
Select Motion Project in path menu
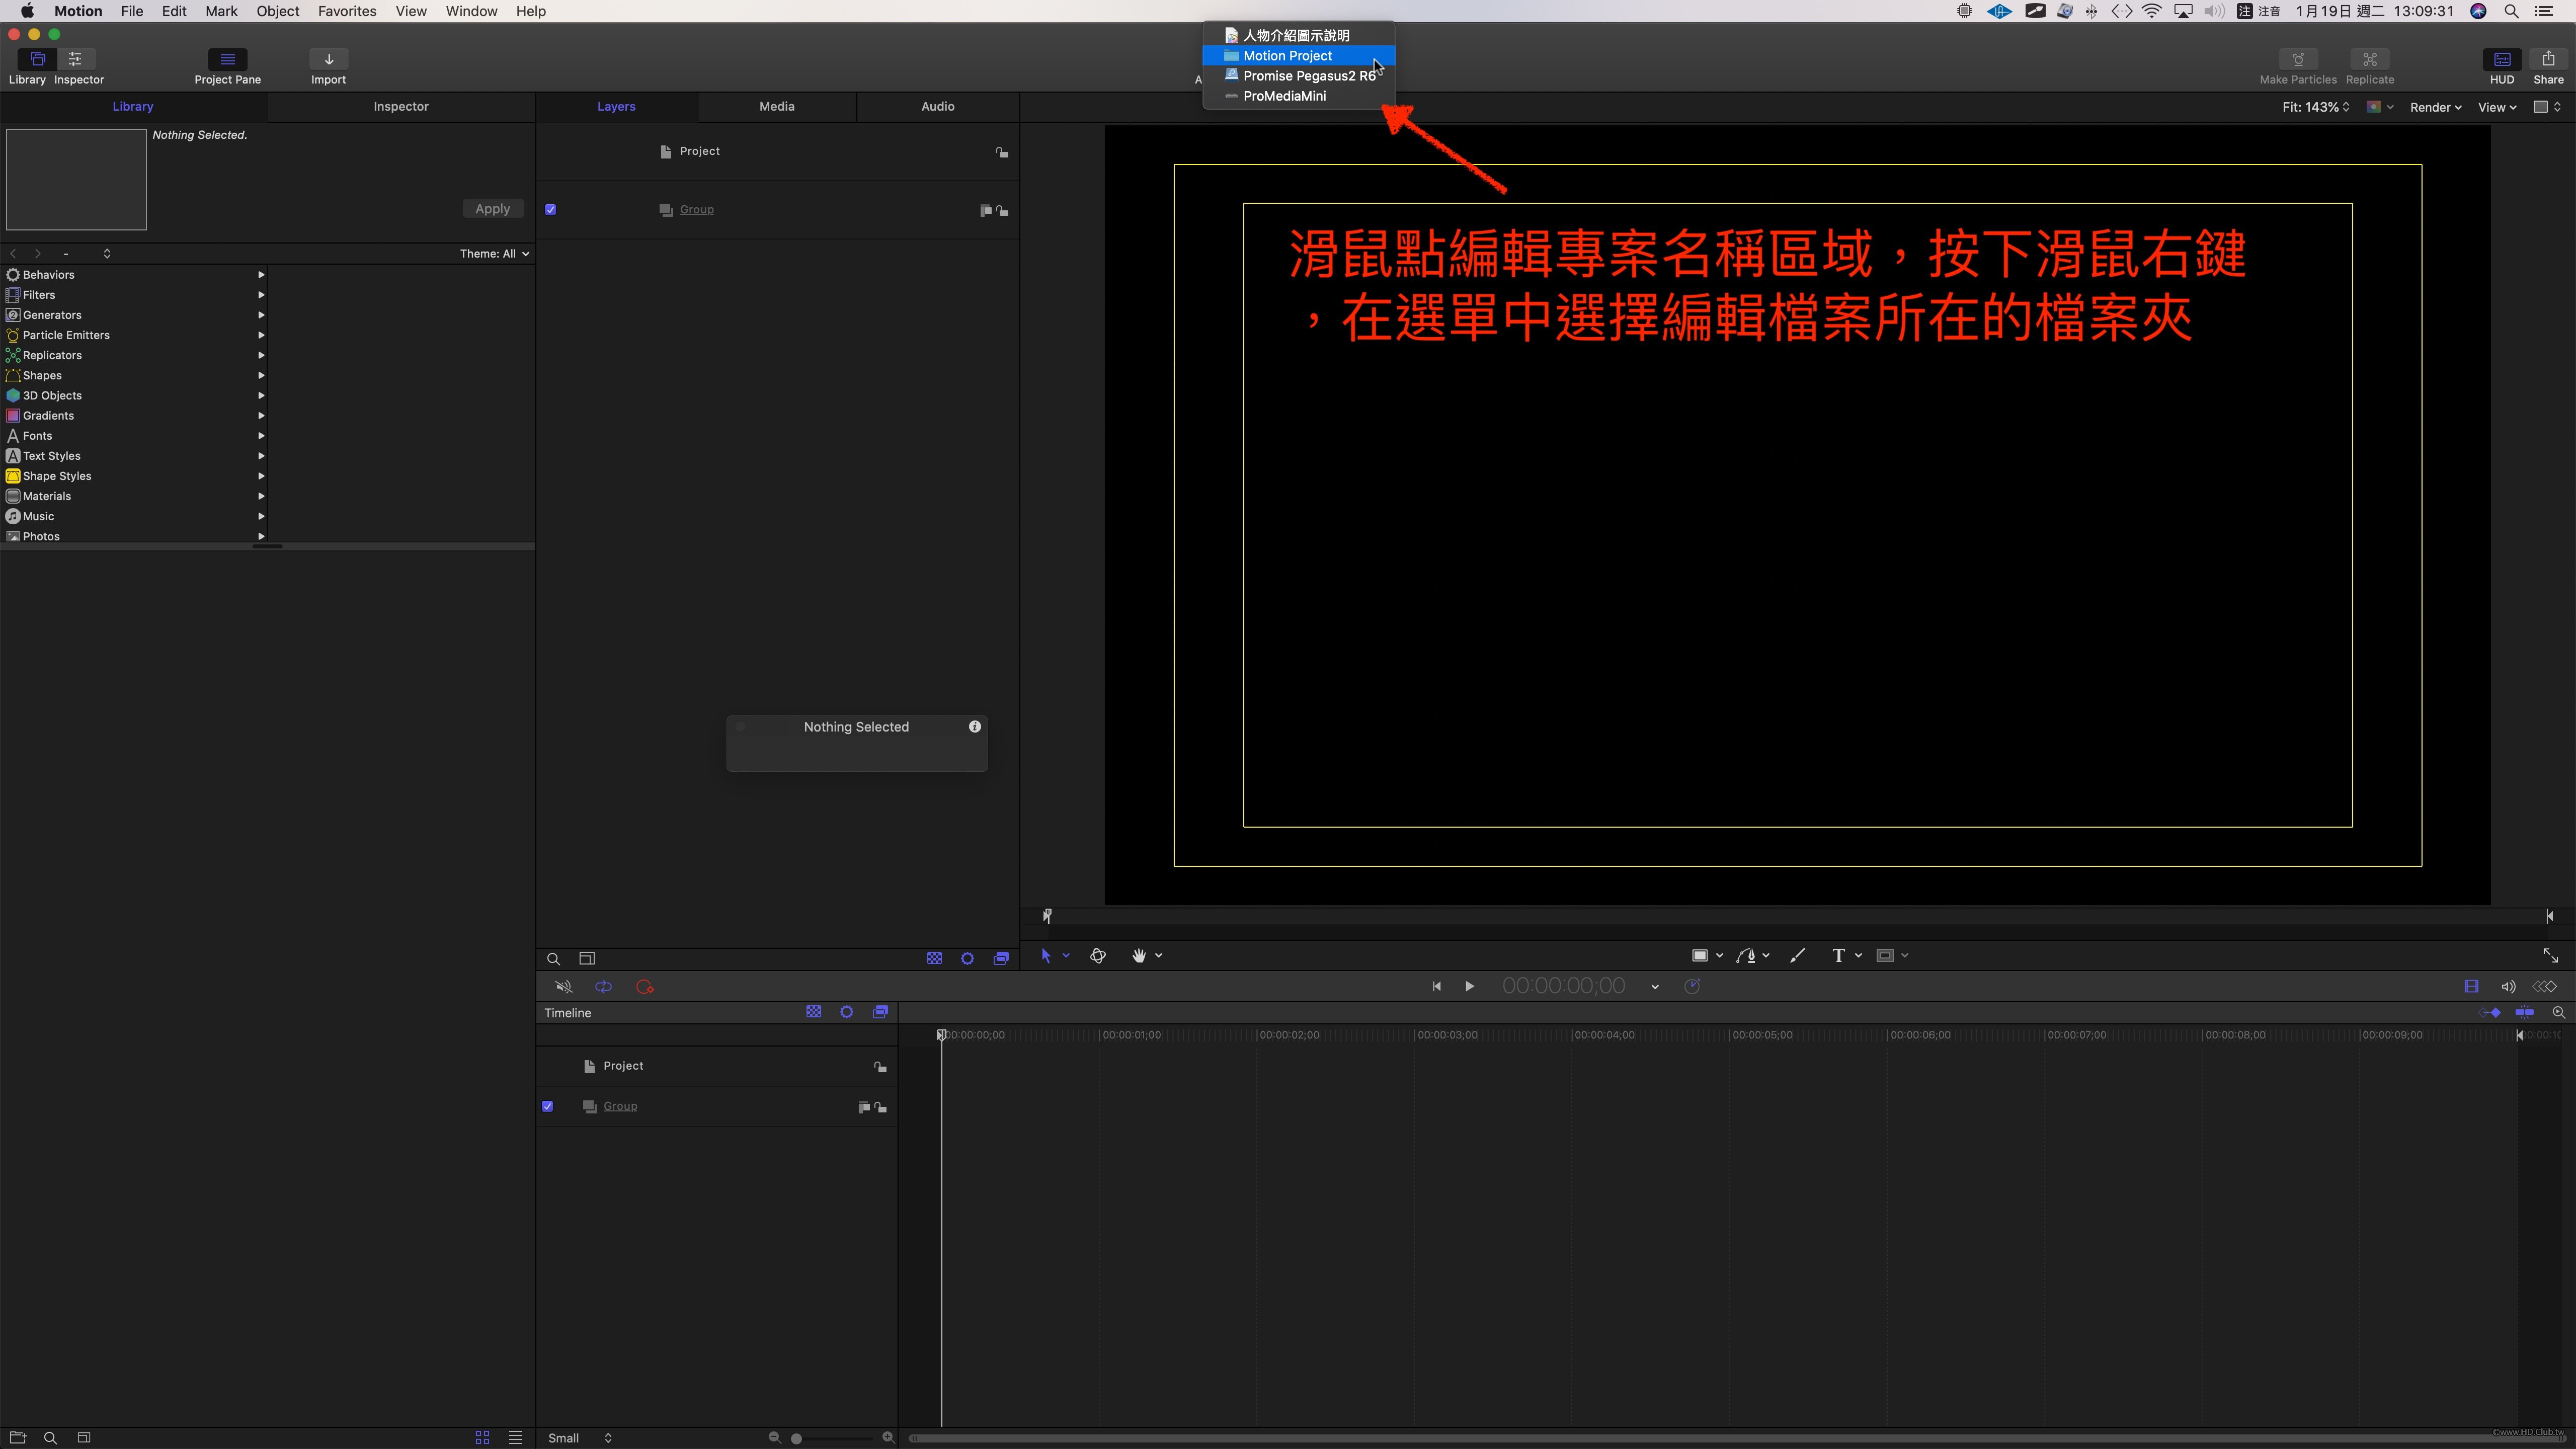[x=1287, y=56]
